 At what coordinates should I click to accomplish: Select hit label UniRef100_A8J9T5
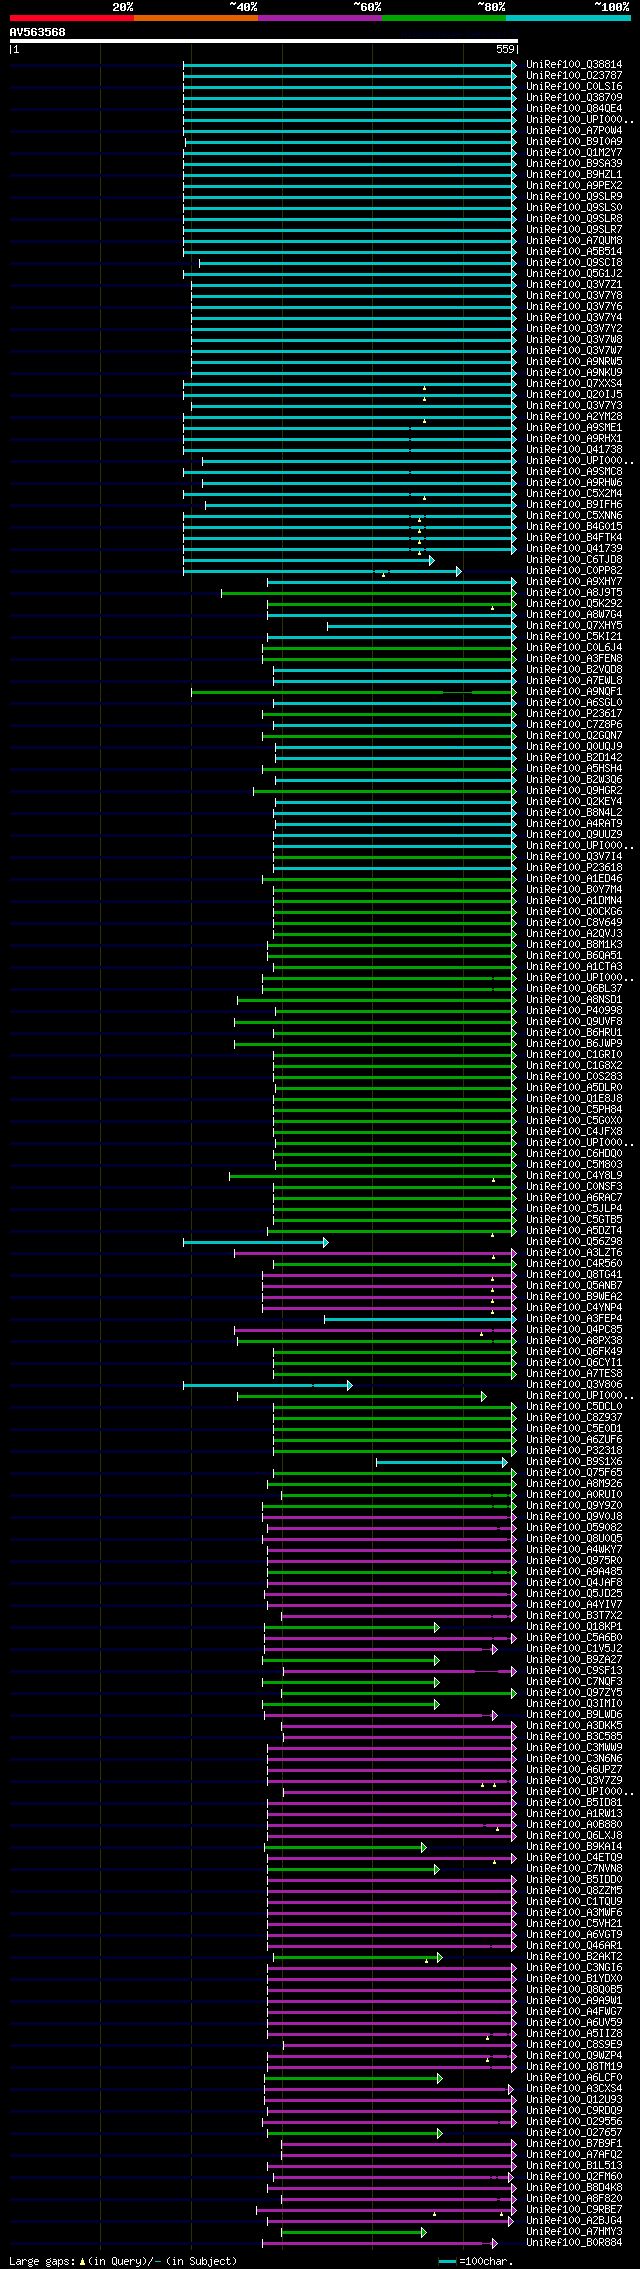[x=574, y=592]
